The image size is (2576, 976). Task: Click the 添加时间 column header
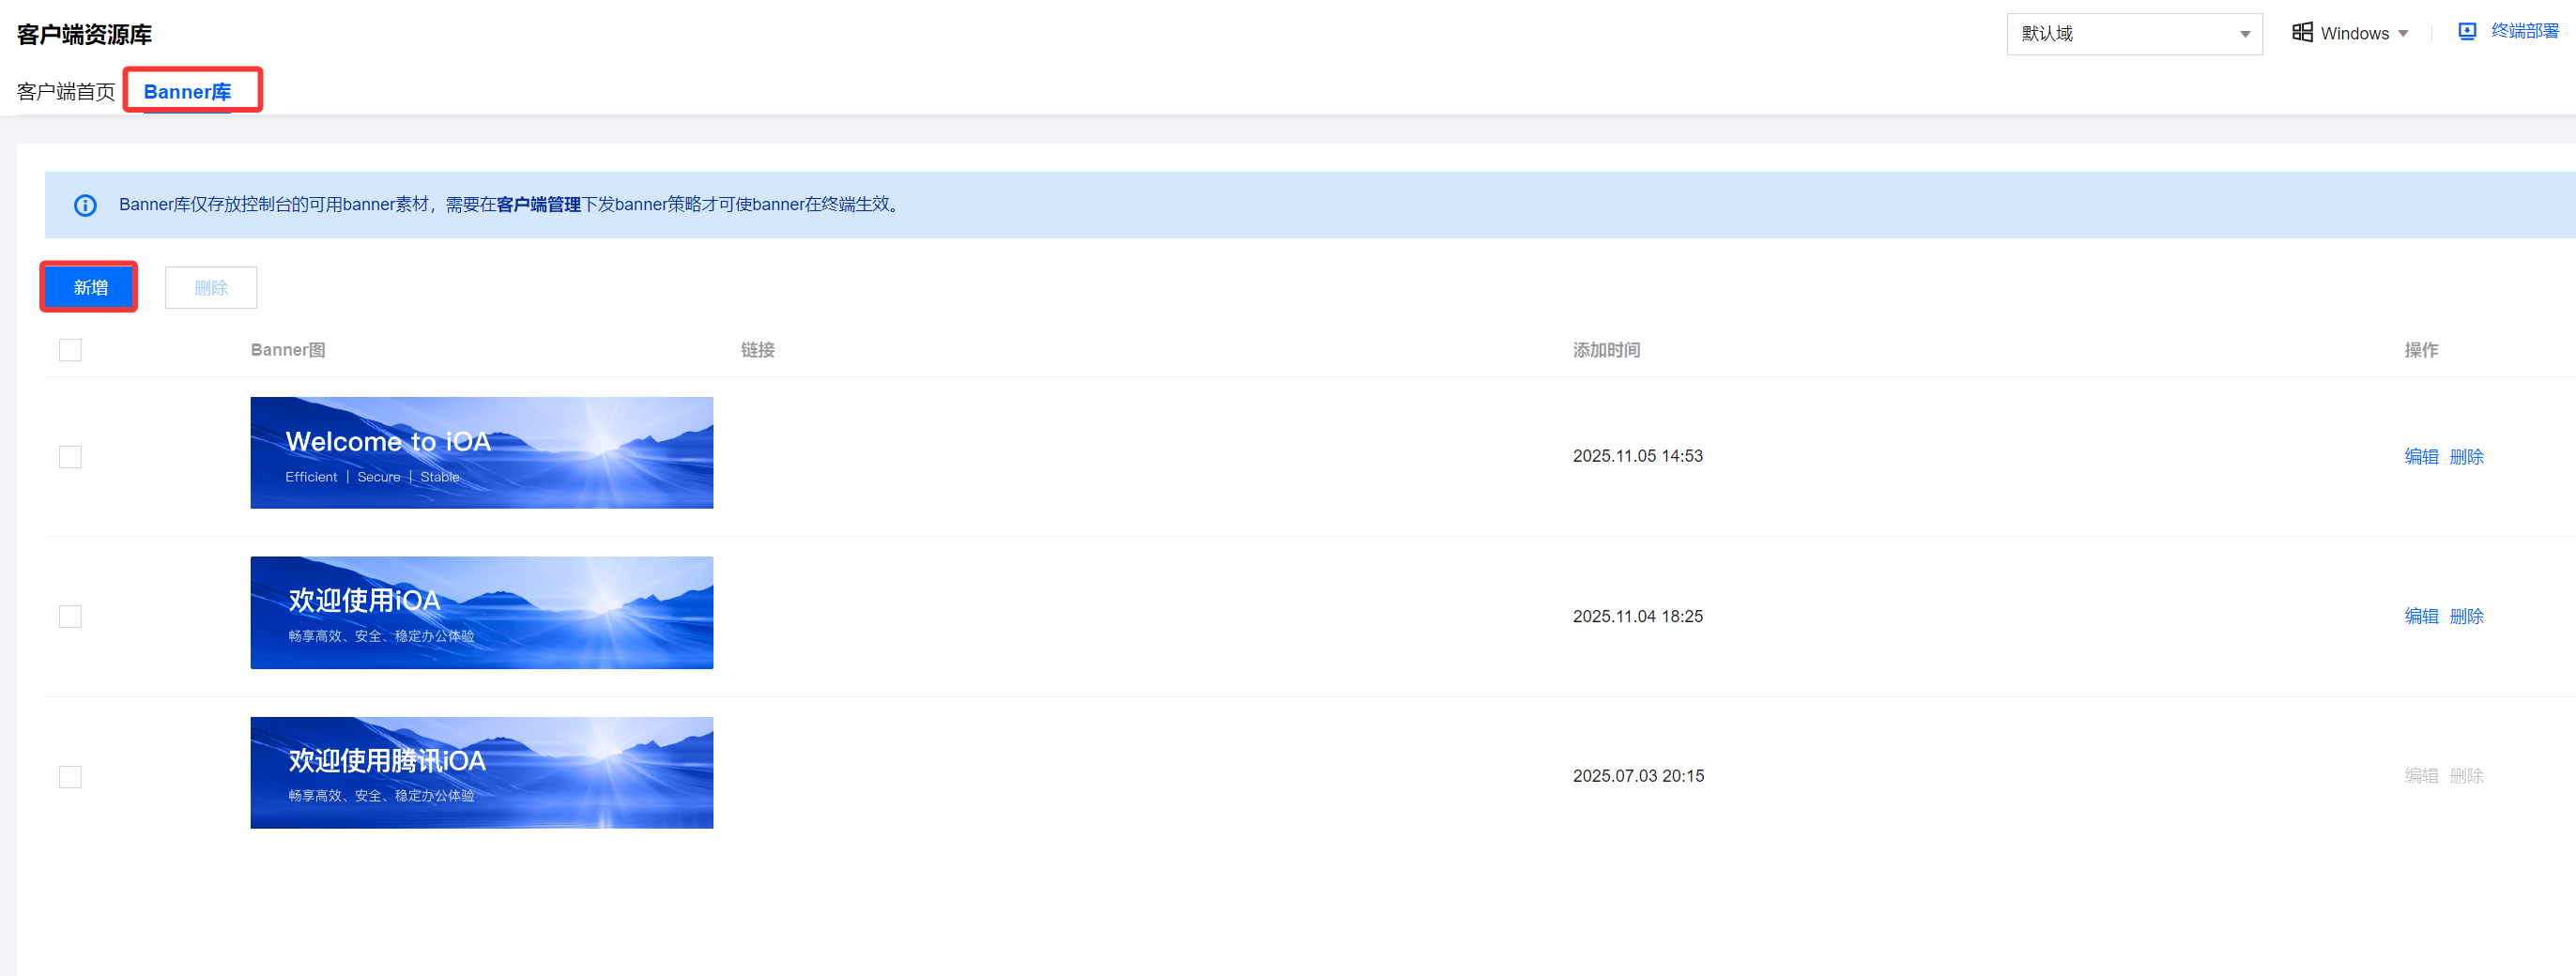(x=1606, y=350)
